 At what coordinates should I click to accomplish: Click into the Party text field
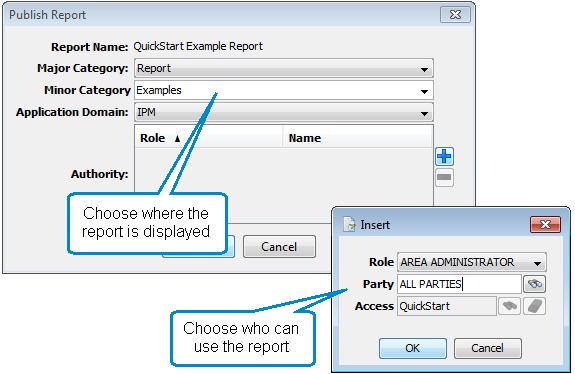[459, 284]
